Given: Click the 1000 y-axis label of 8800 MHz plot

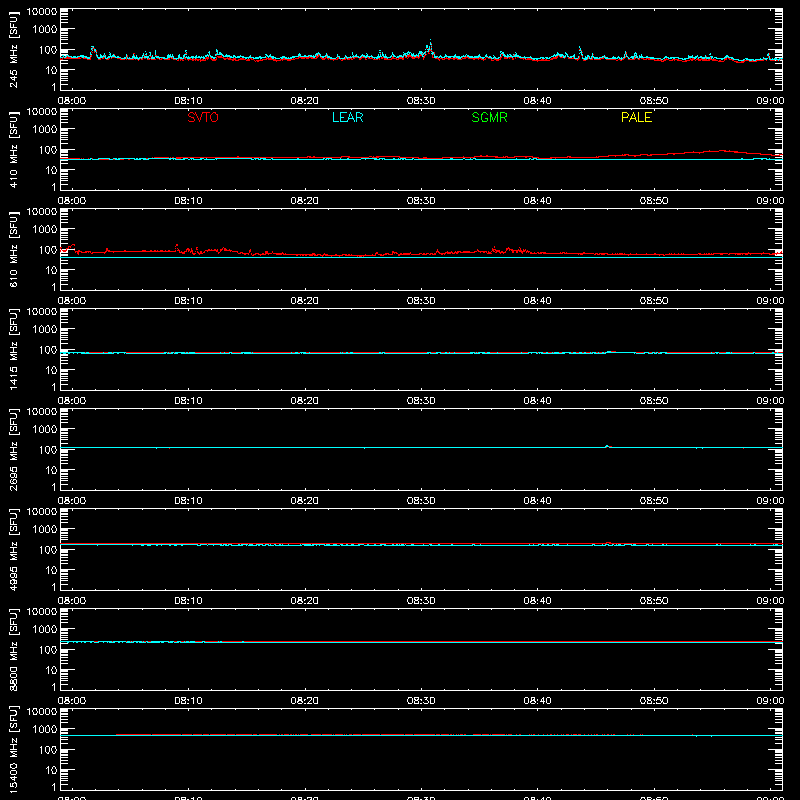Looking at the screenshot, I should point(45,630).
